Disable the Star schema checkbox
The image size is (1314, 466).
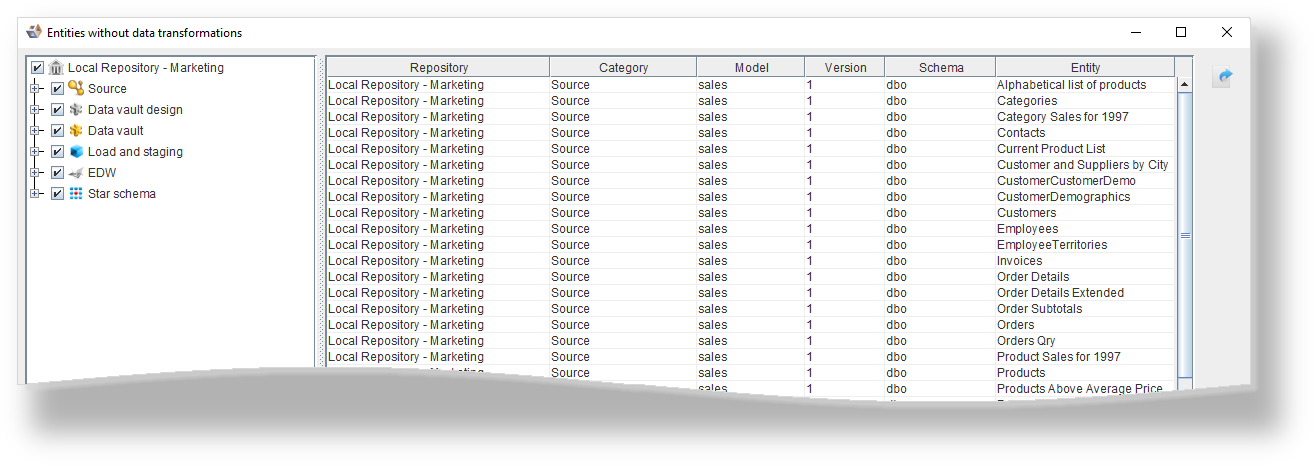(57, 194)
